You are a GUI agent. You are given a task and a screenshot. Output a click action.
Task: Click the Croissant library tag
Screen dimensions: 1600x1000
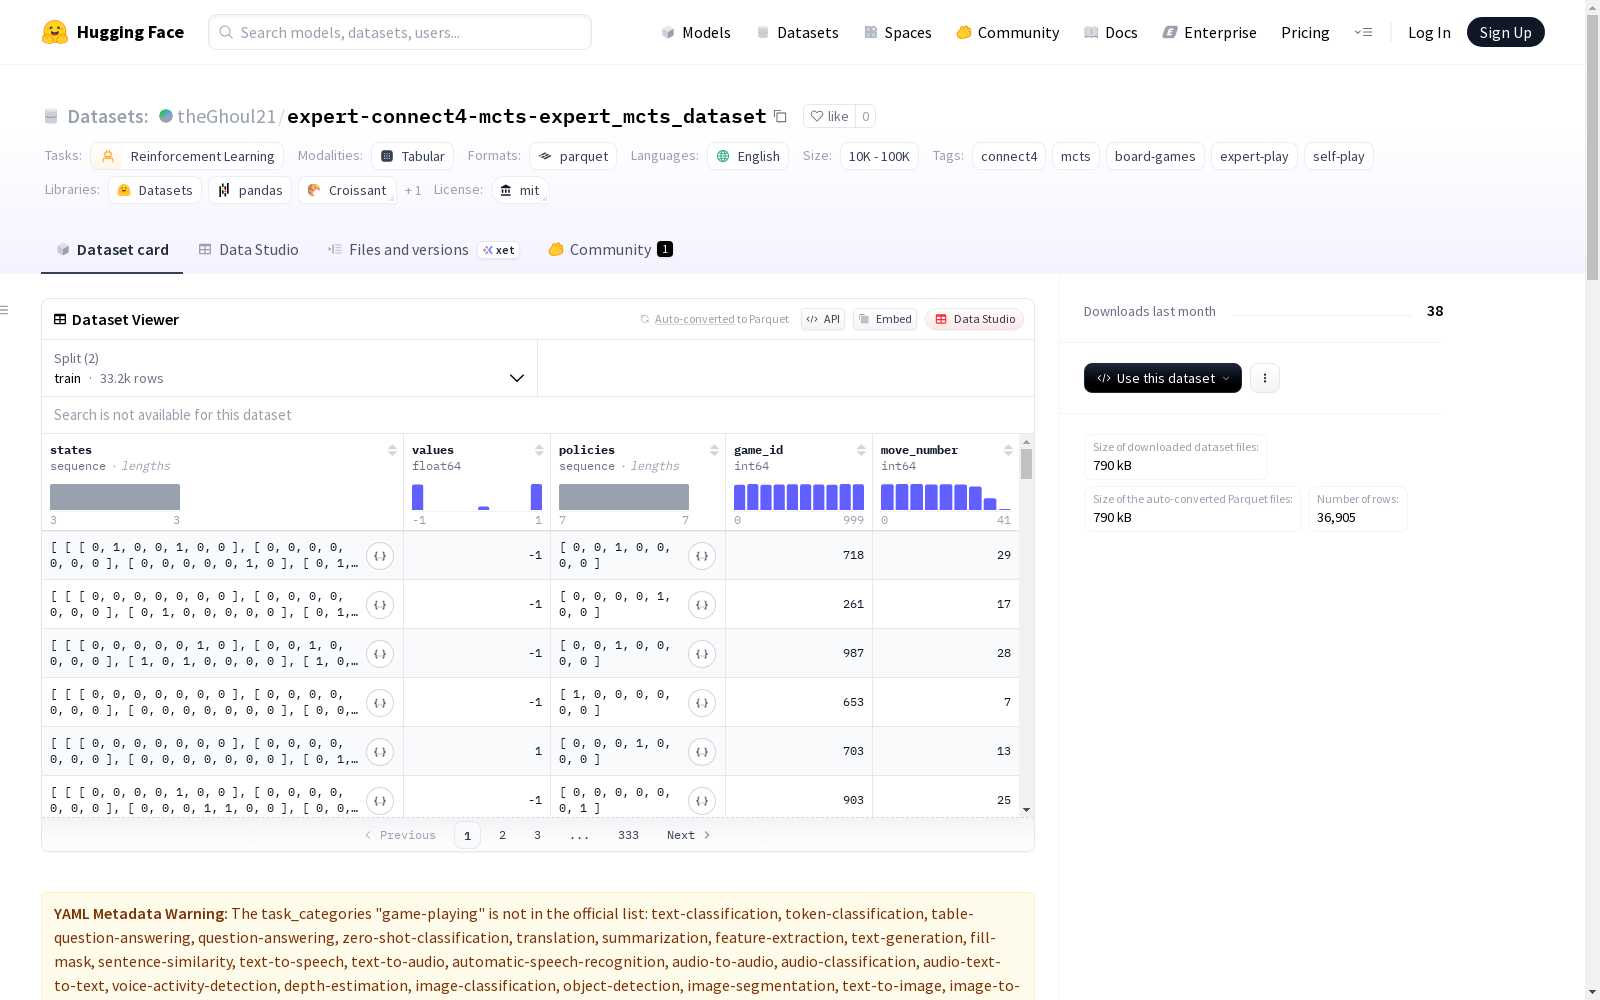[x=347, y=190]
